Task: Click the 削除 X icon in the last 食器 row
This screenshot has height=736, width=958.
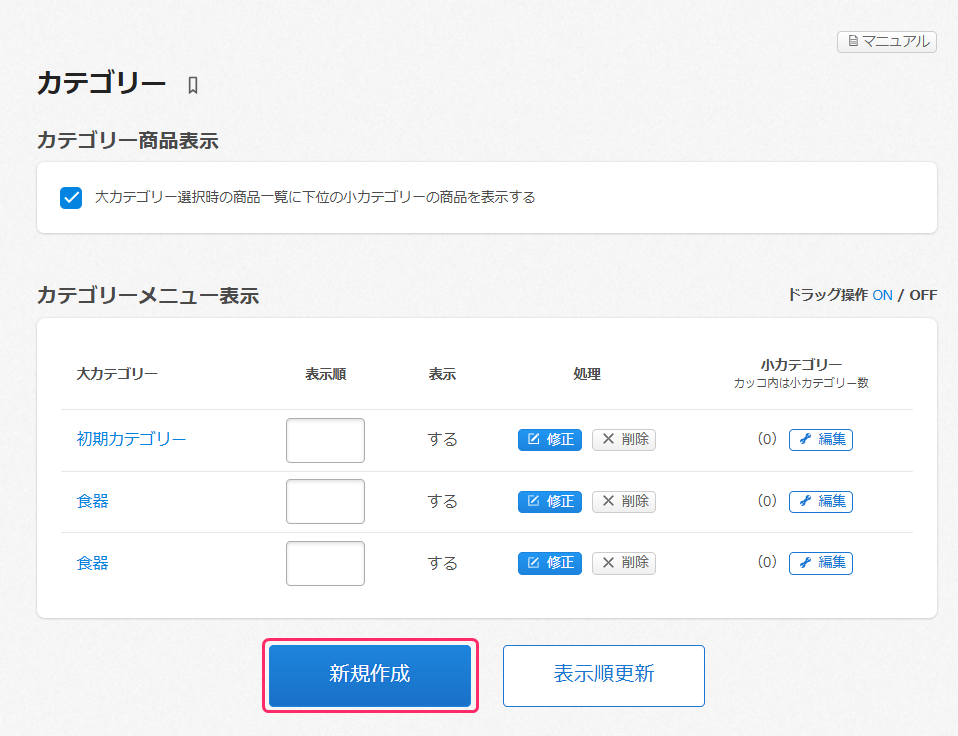Action: (x=608, y=562)
